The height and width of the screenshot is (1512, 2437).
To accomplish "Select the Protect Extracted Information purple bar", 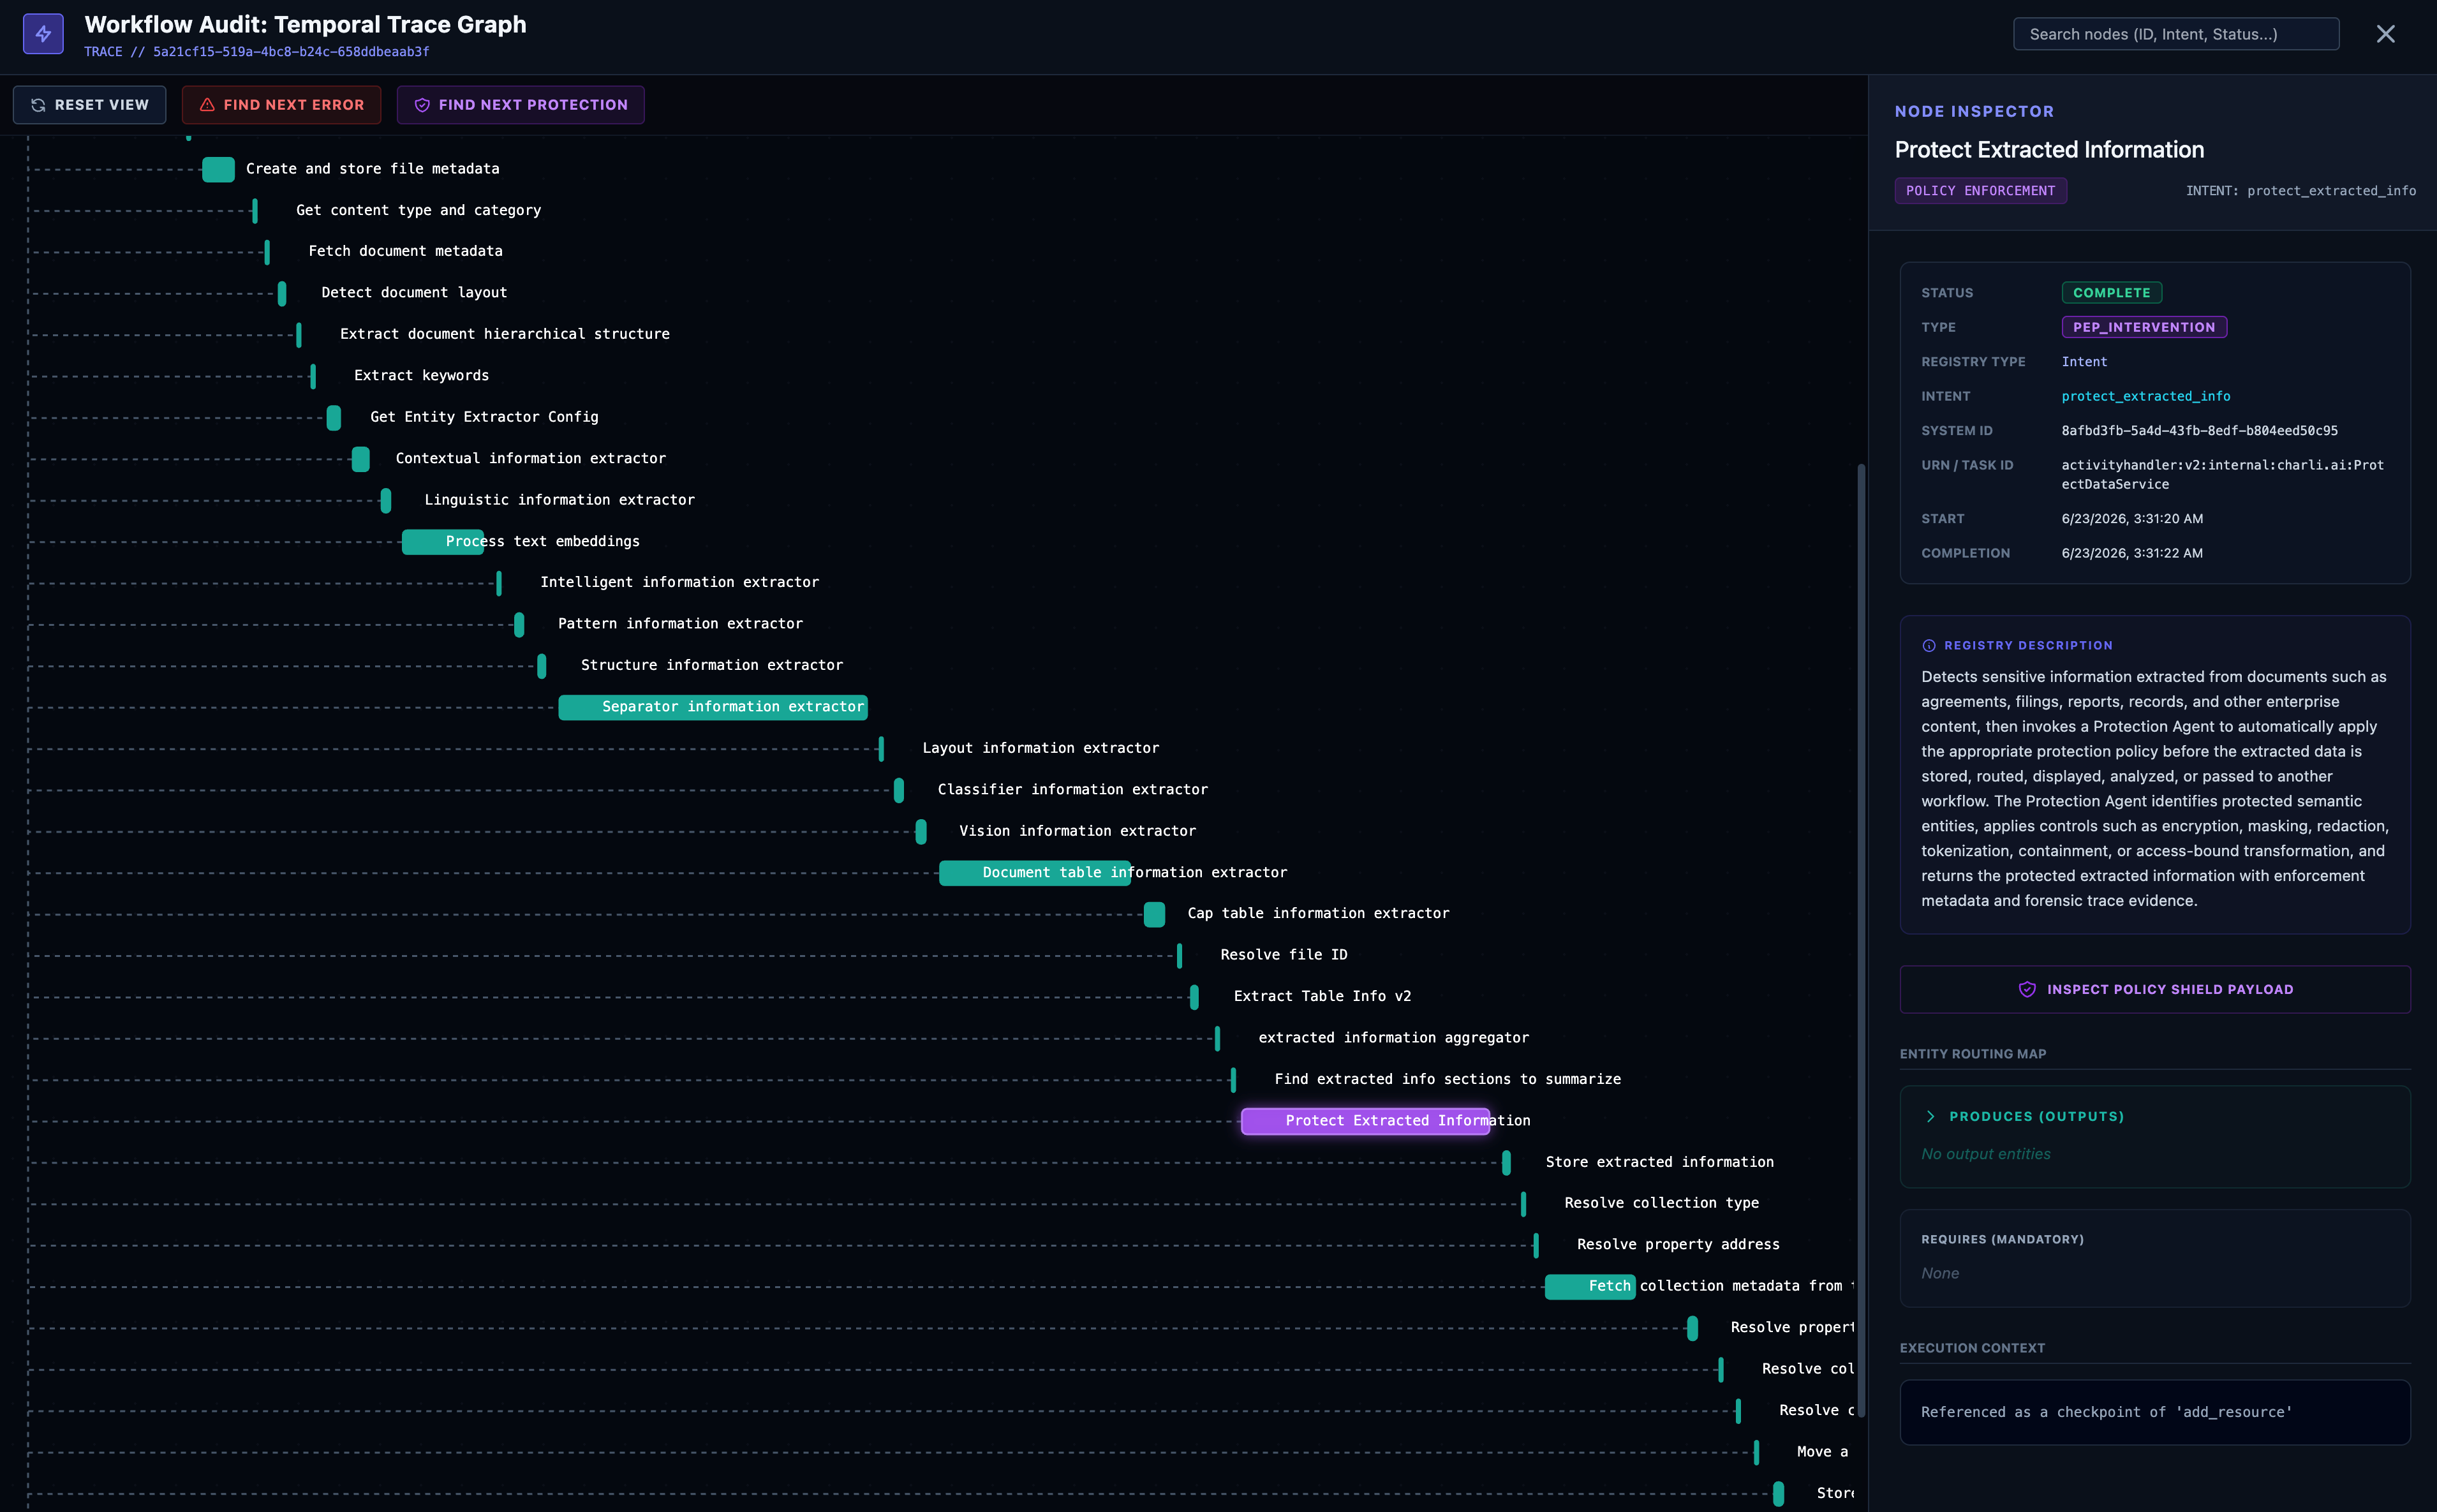I will click(x=1365, y=1121).
